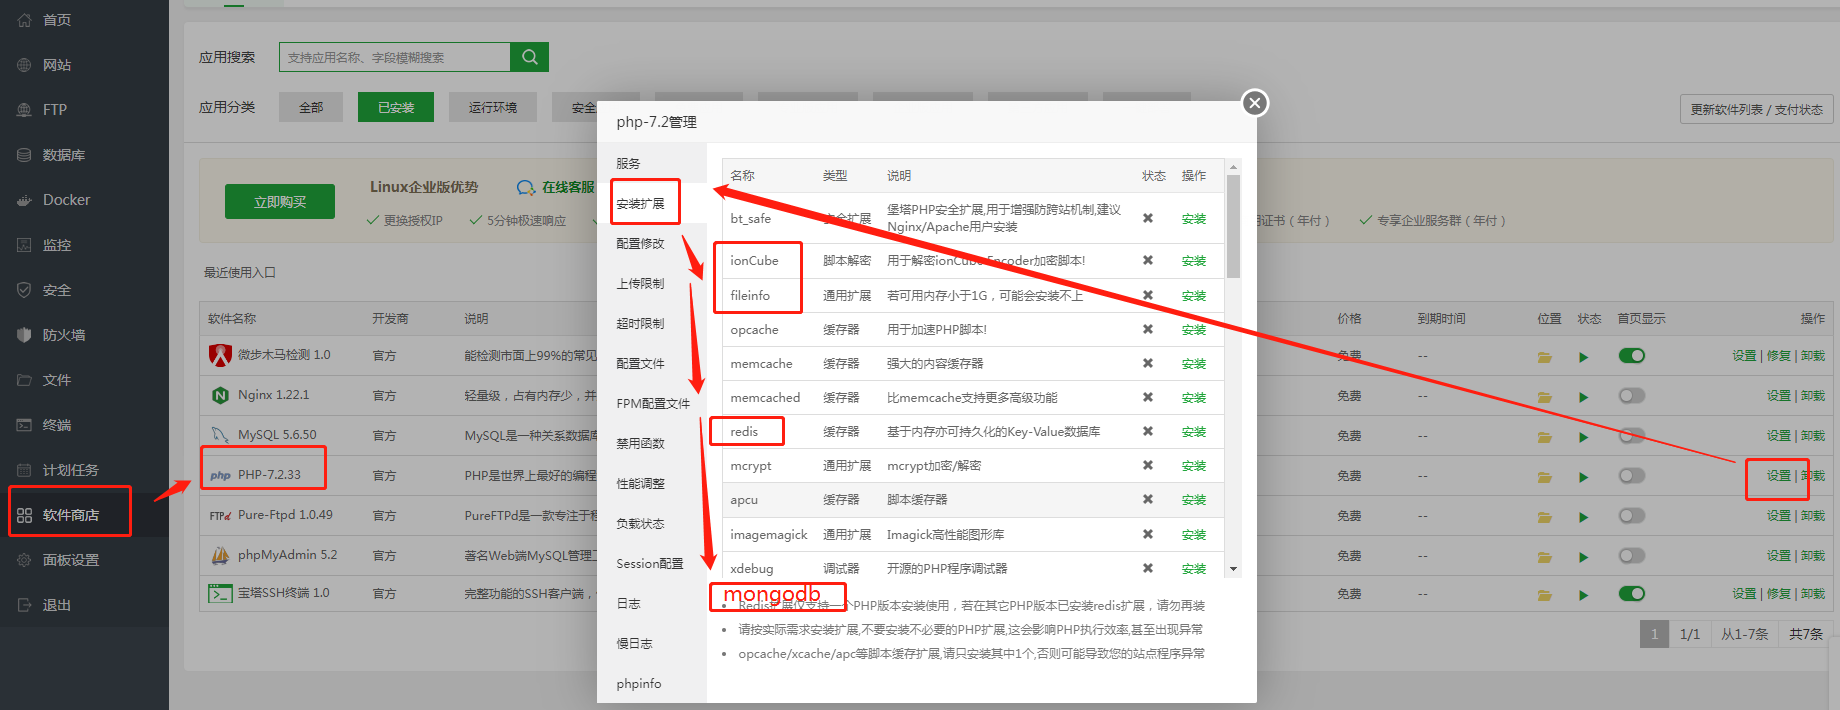
Task: Click 修复 link in 微步木马检测 row
Action: (1778, 356)
